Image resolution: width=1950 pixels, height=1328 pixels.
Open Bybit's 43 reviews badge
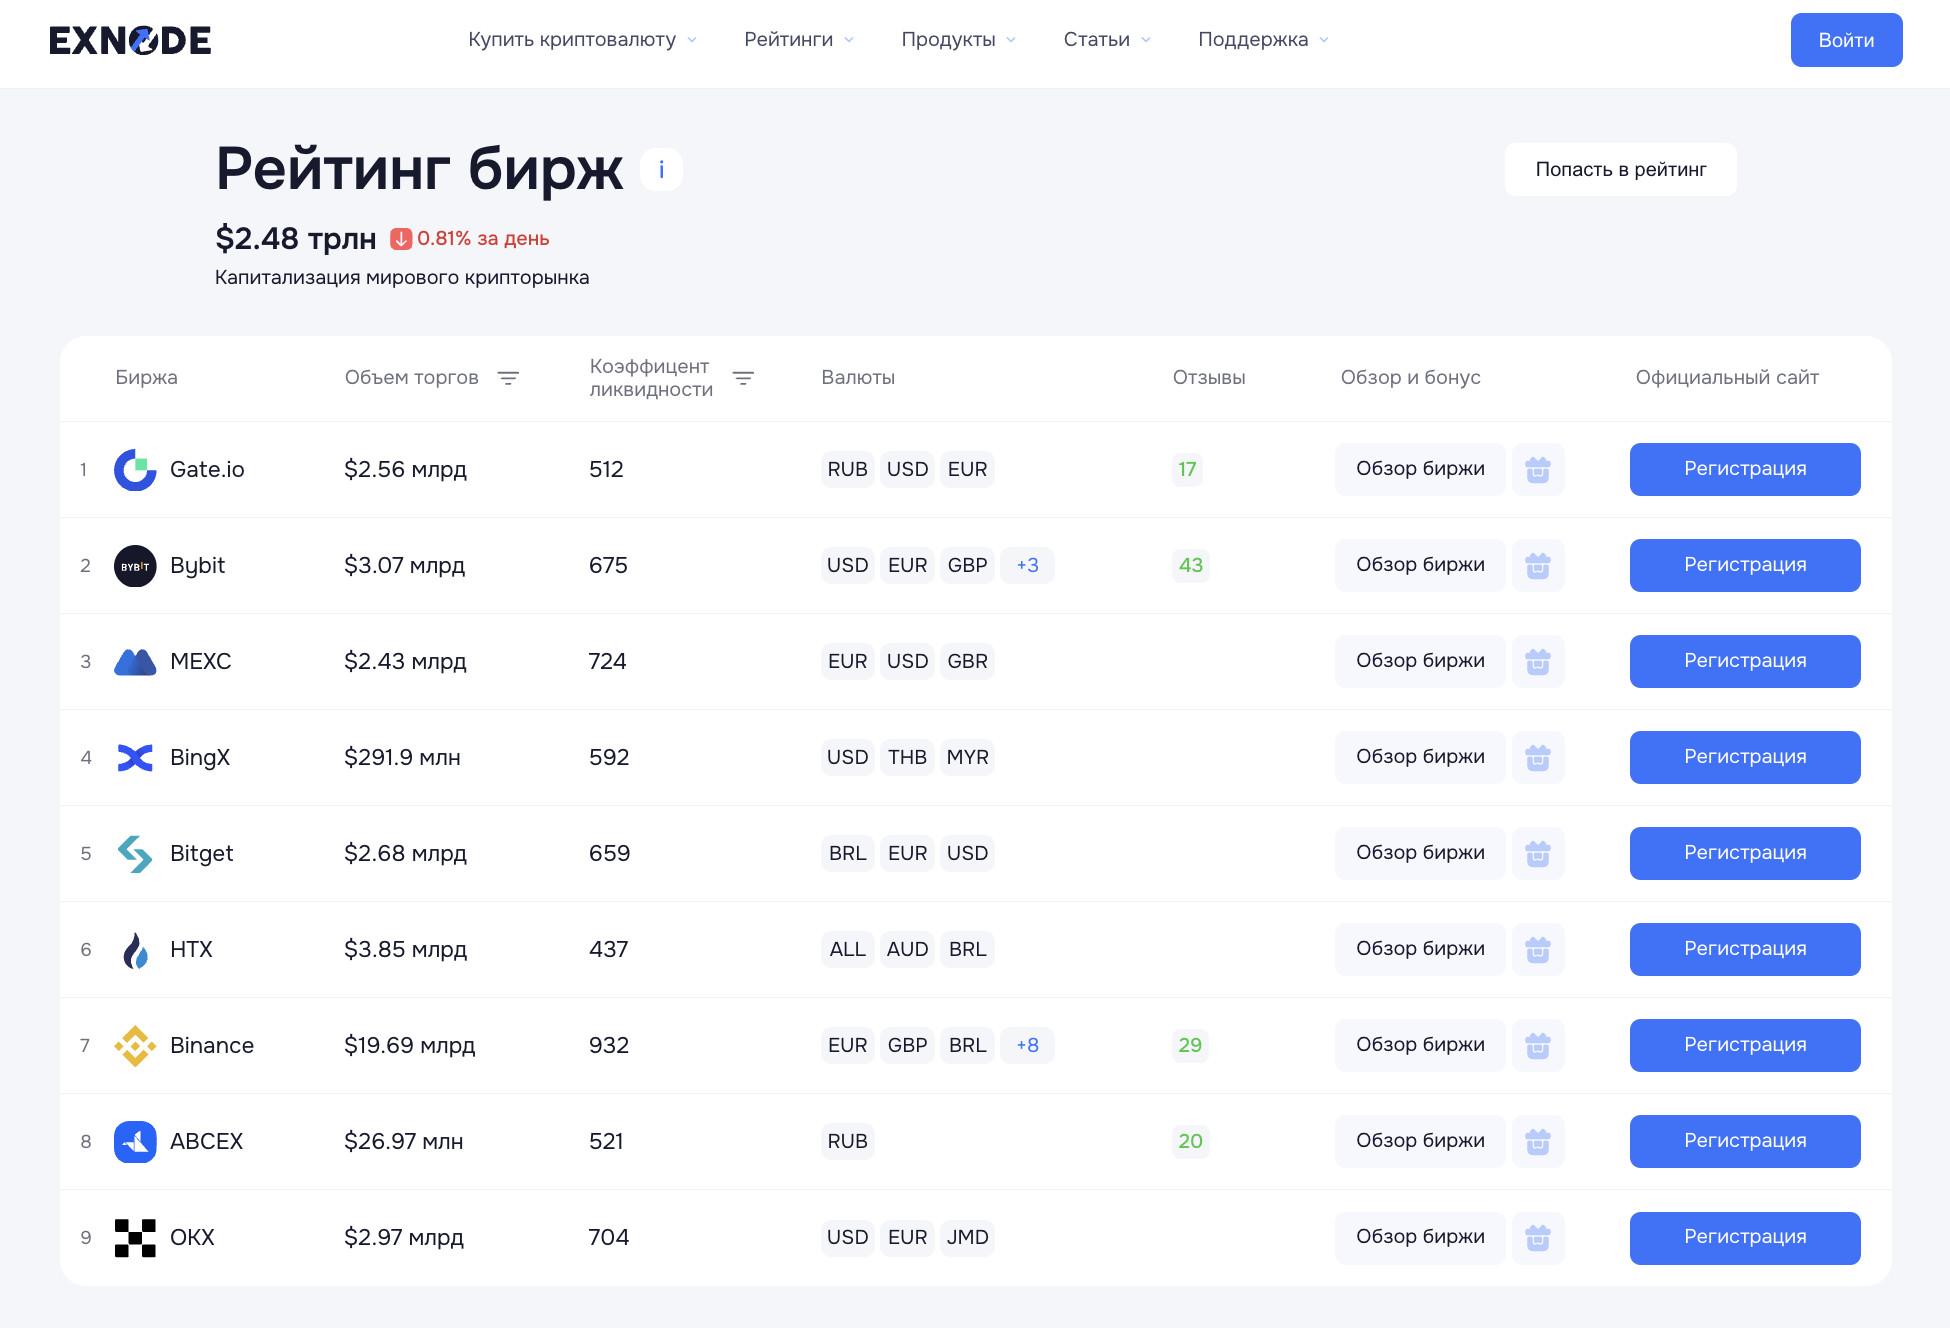(x=1190, y=565)
